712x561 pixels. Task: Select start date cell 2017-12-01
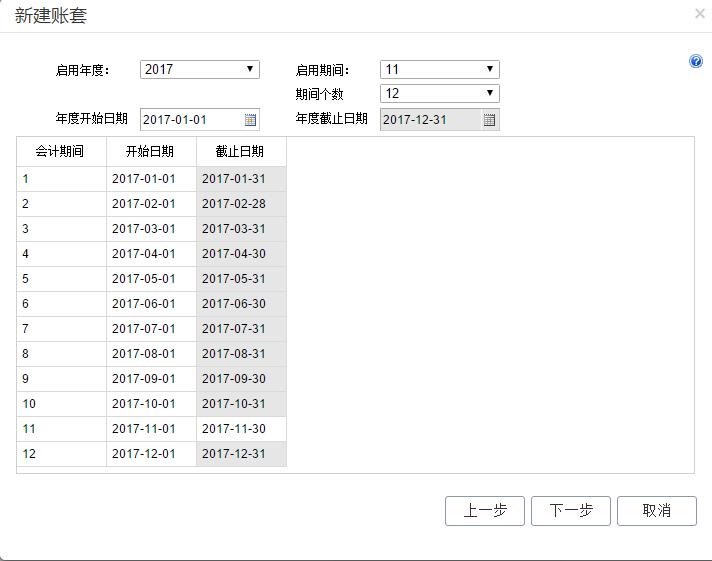(x=151, y=454)
